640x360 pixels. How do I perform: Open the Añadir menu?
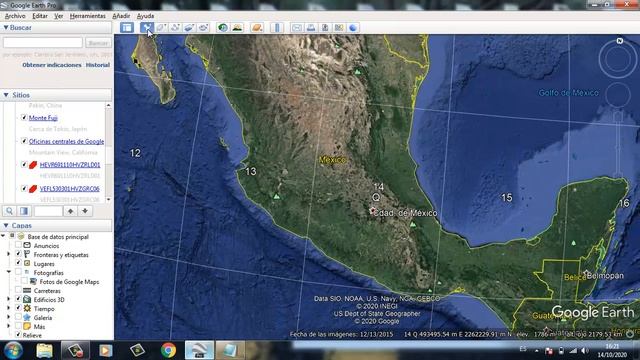point(121,16)
